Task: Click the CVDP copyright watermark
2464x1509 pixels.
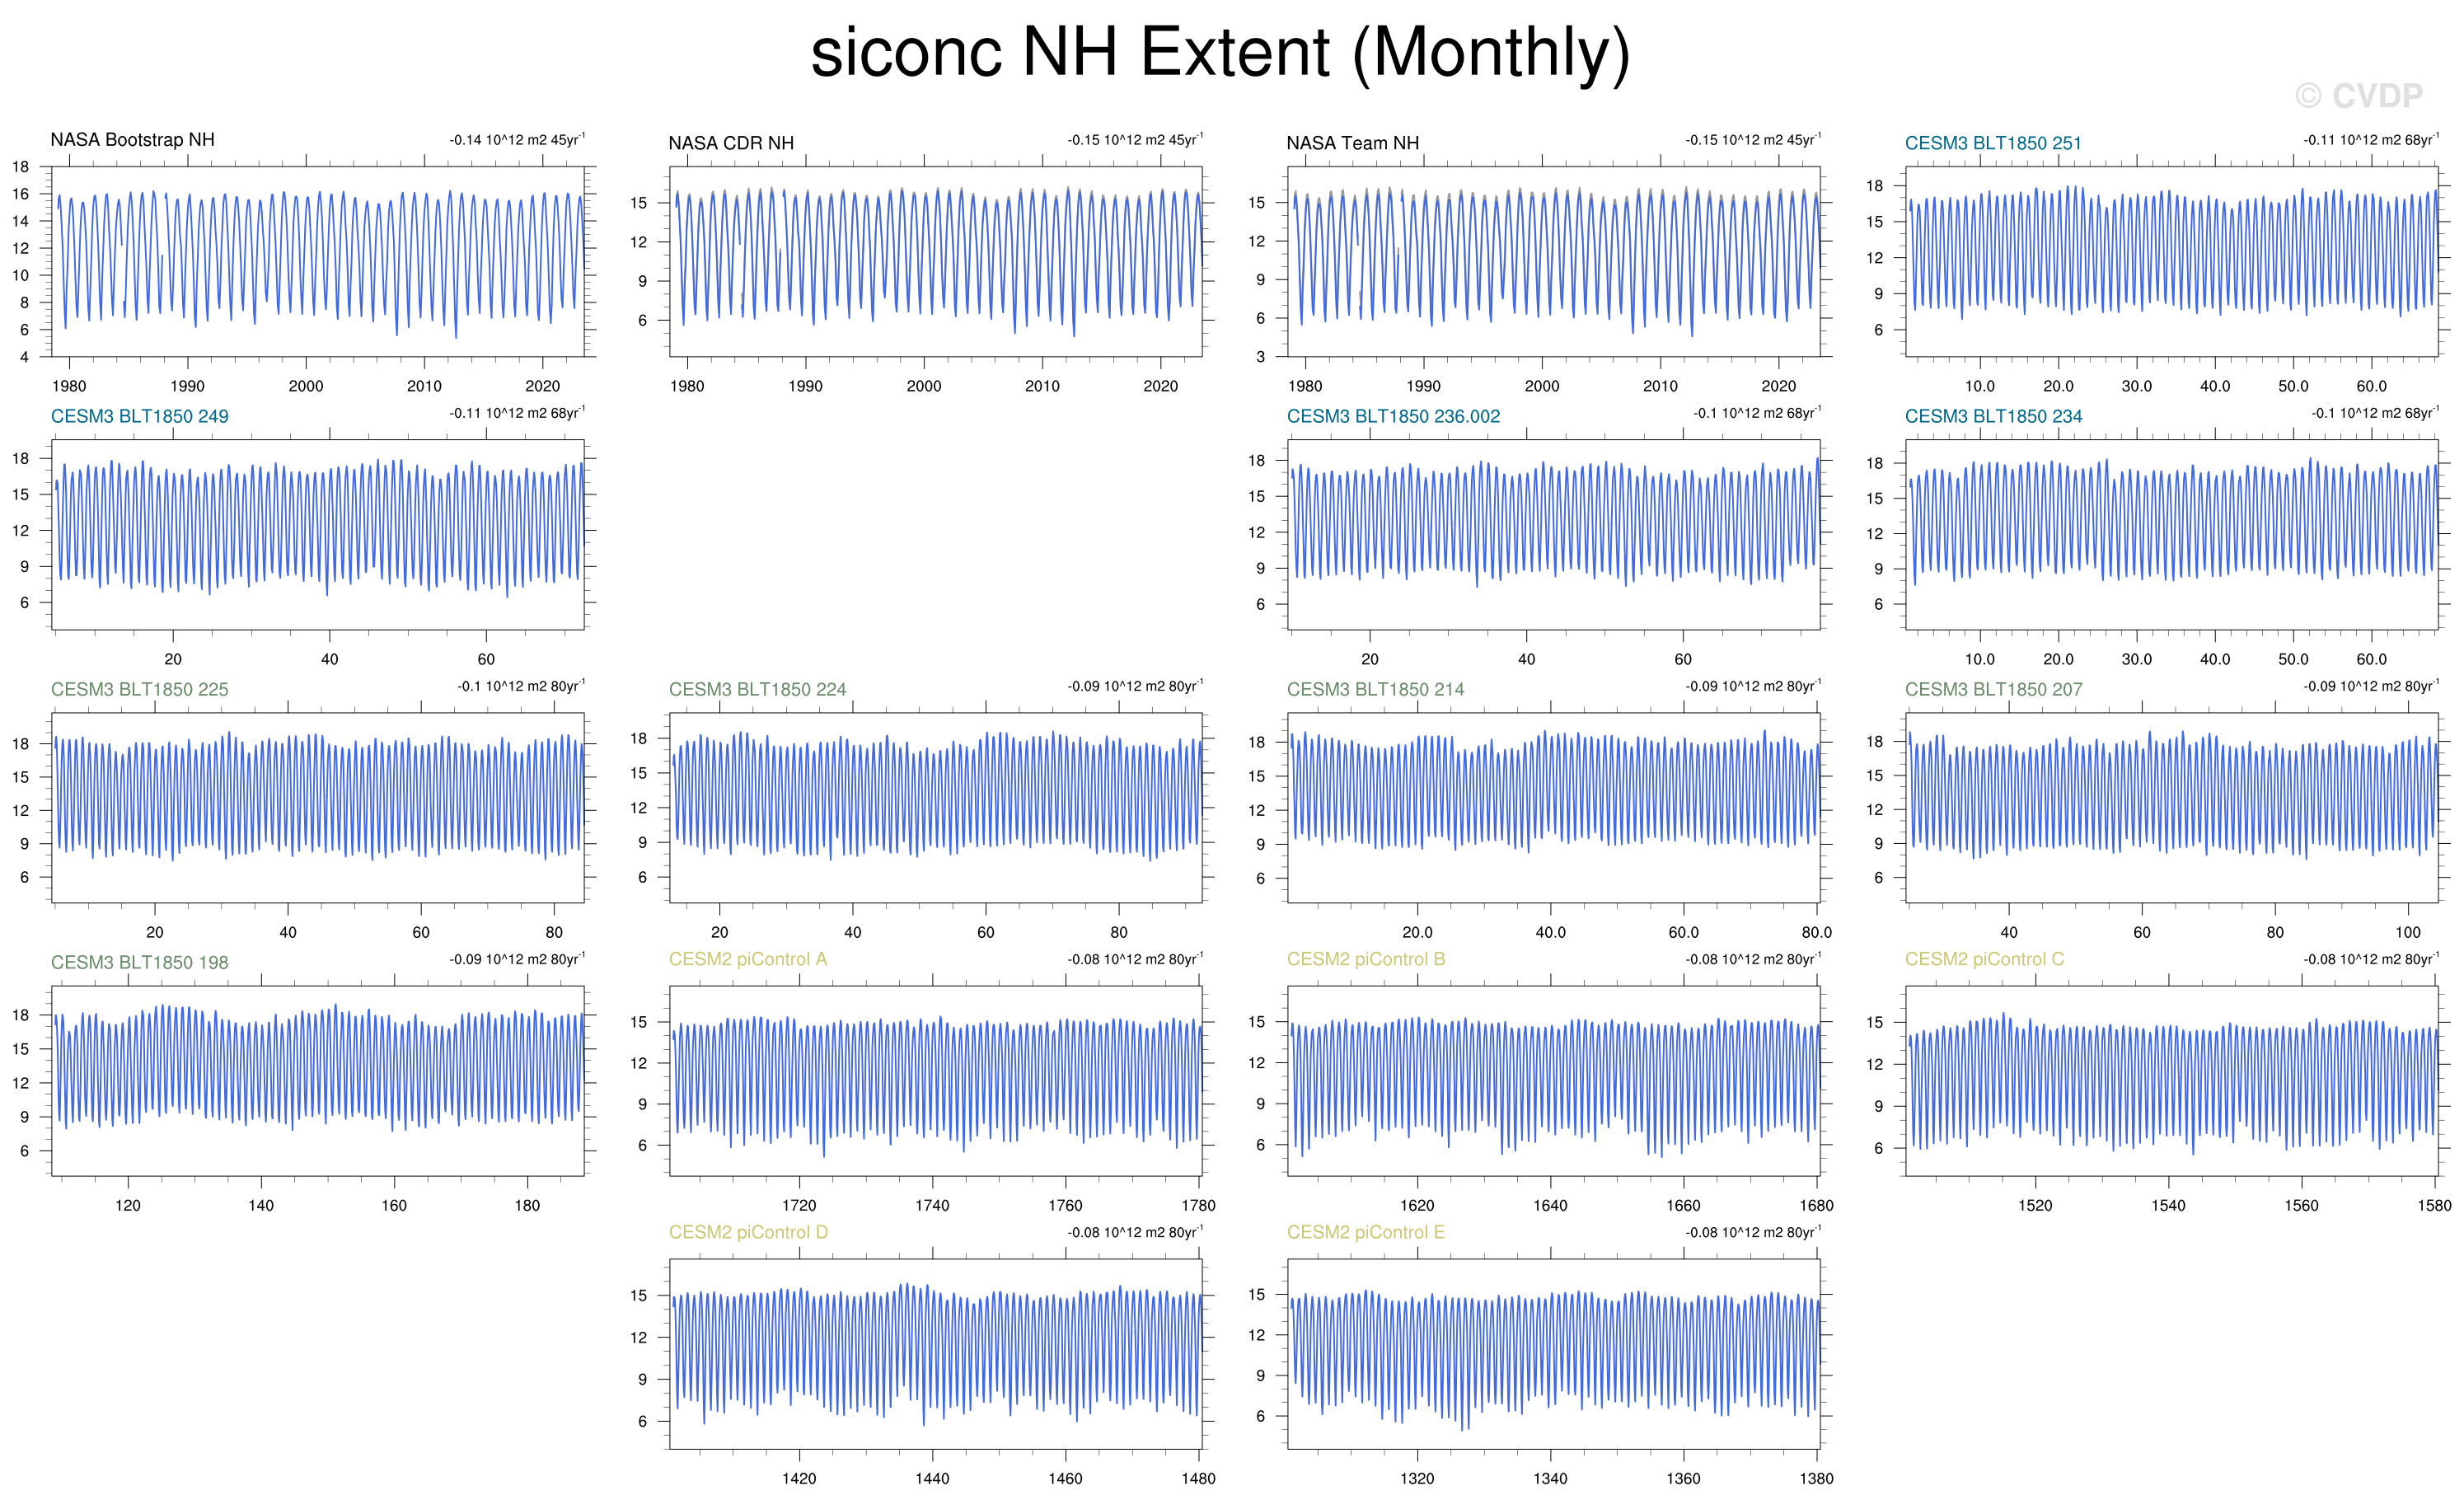Action: [2358, 96]
